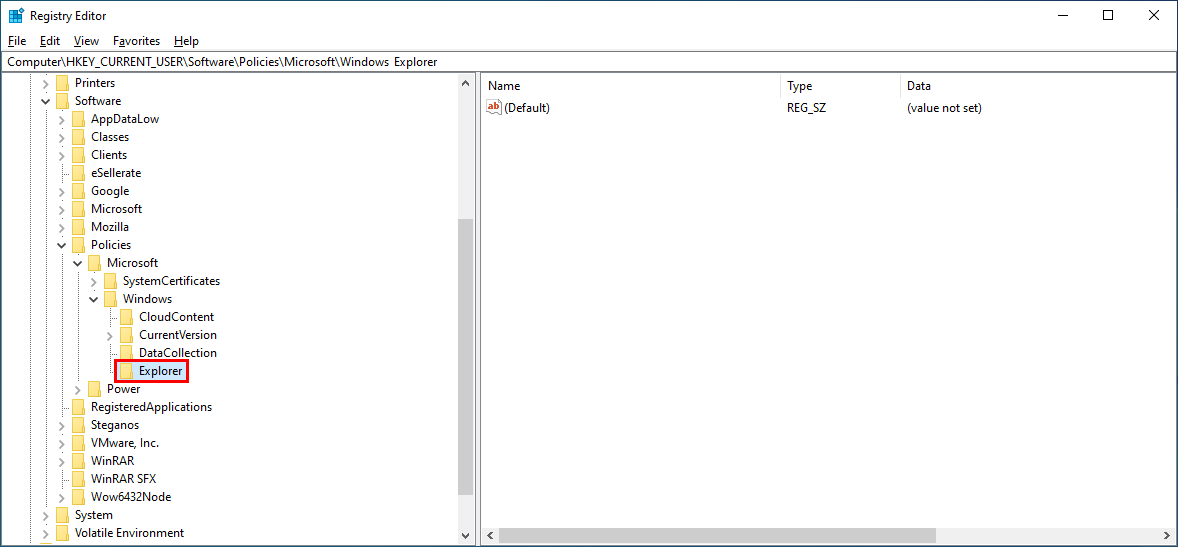Click the CloudContent folder icon

[x=126, y=317]
